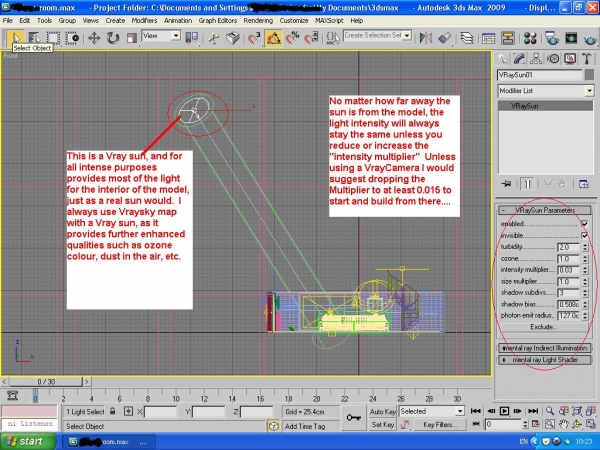Expand the mental ray Light Shader rollout

(x=545, y=360)
